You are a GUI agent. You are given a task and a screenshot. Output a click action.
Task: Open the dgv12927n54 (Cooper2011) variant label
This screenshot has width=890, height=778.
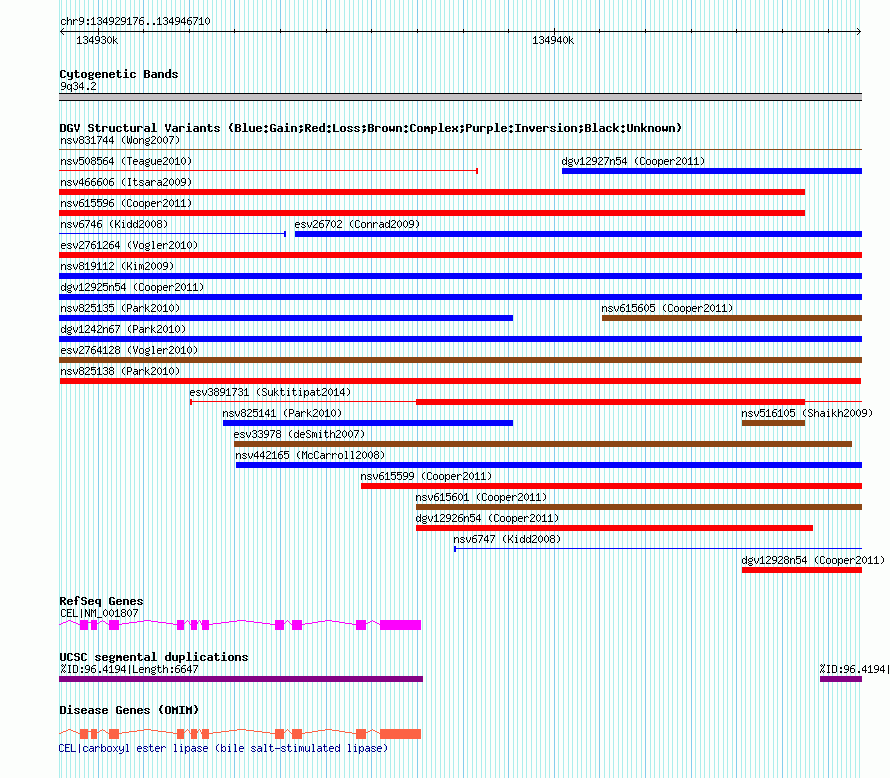[x=633, y=161]
